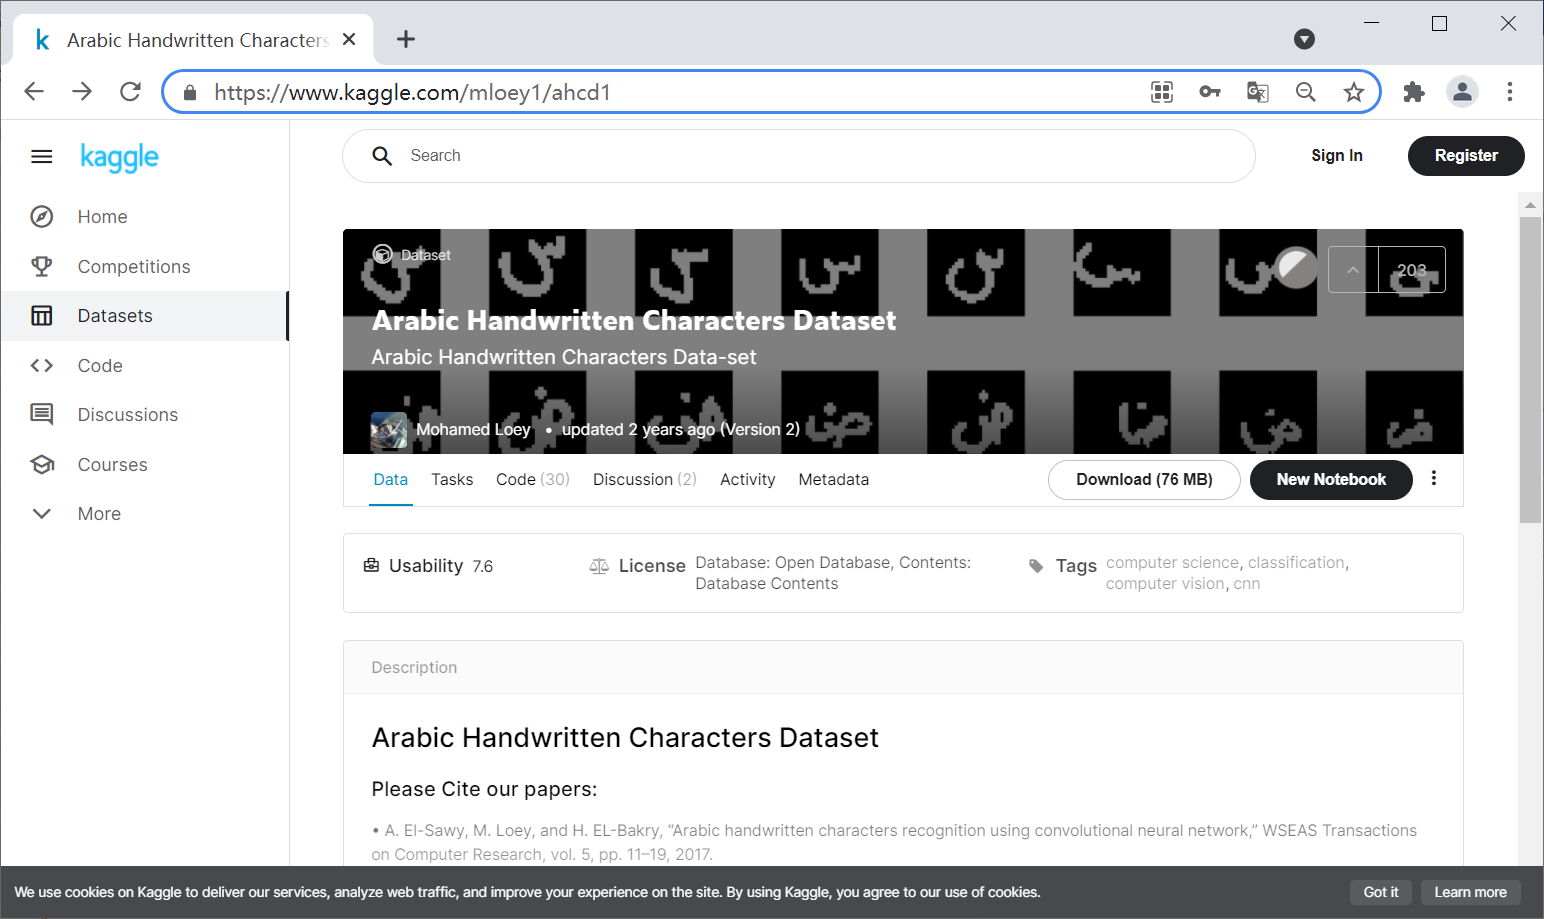Click the computer vision tag

[1165, 584]
